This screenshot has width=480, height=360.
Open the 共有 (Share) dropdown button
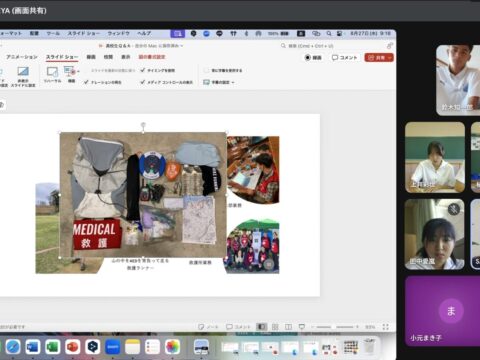coord(379,58)
